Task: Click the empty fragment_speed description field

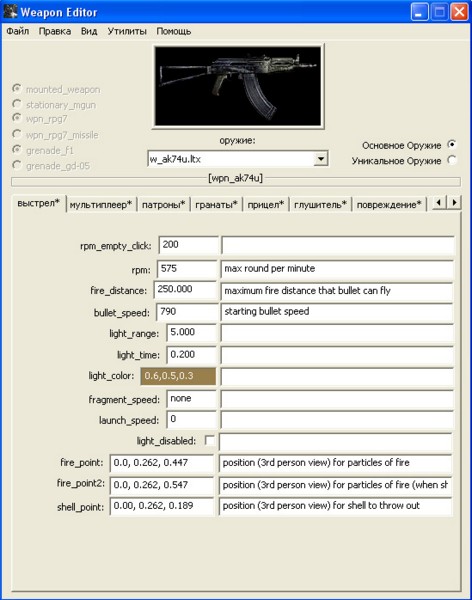Action: tap(337, 399)
